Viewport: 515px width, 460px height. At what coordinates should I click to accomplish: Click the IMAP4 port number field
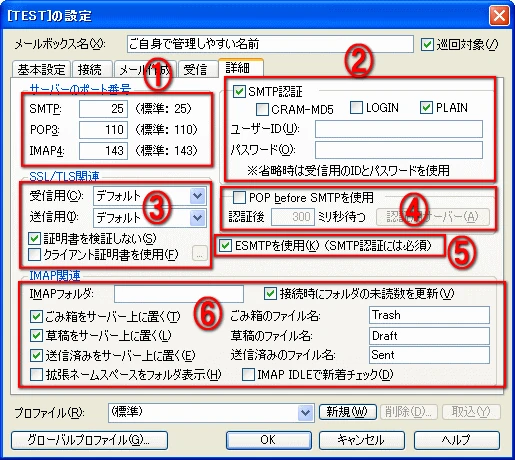103,151
